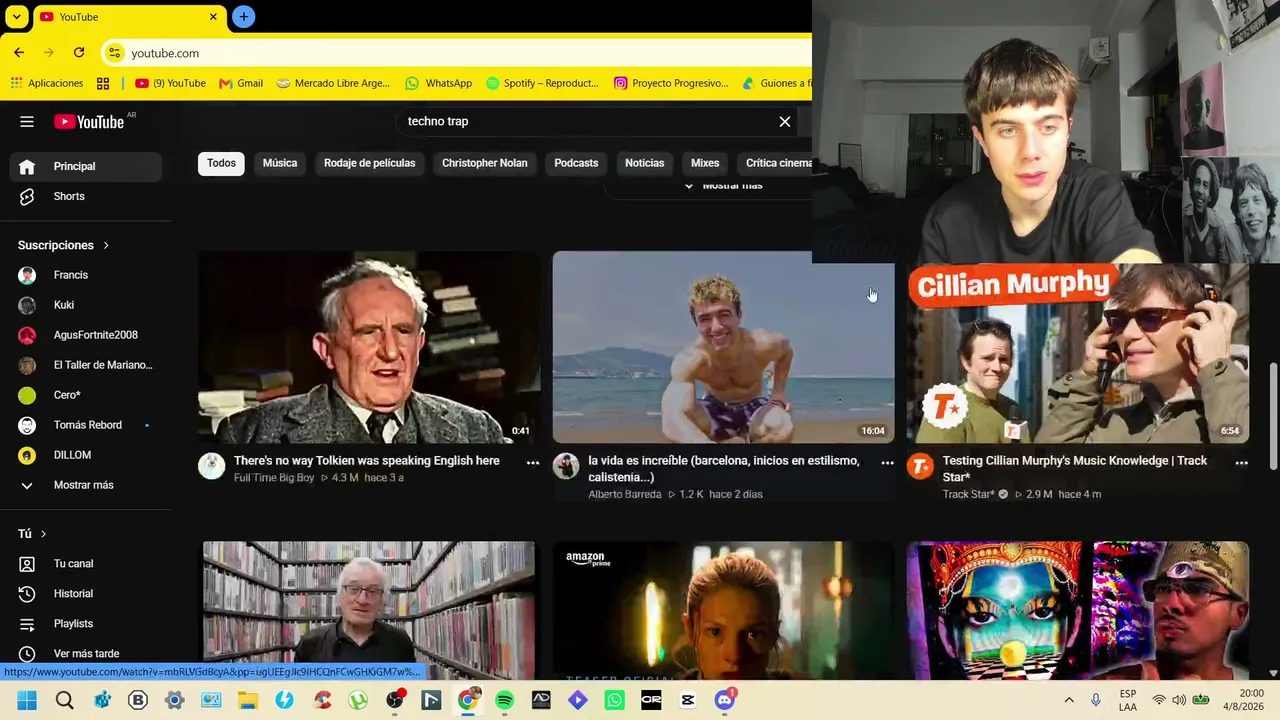This screenshot has height=720, width=1280.
Task: Open the Aplicaciones bookmark
Action: click(x=47, y=83)
